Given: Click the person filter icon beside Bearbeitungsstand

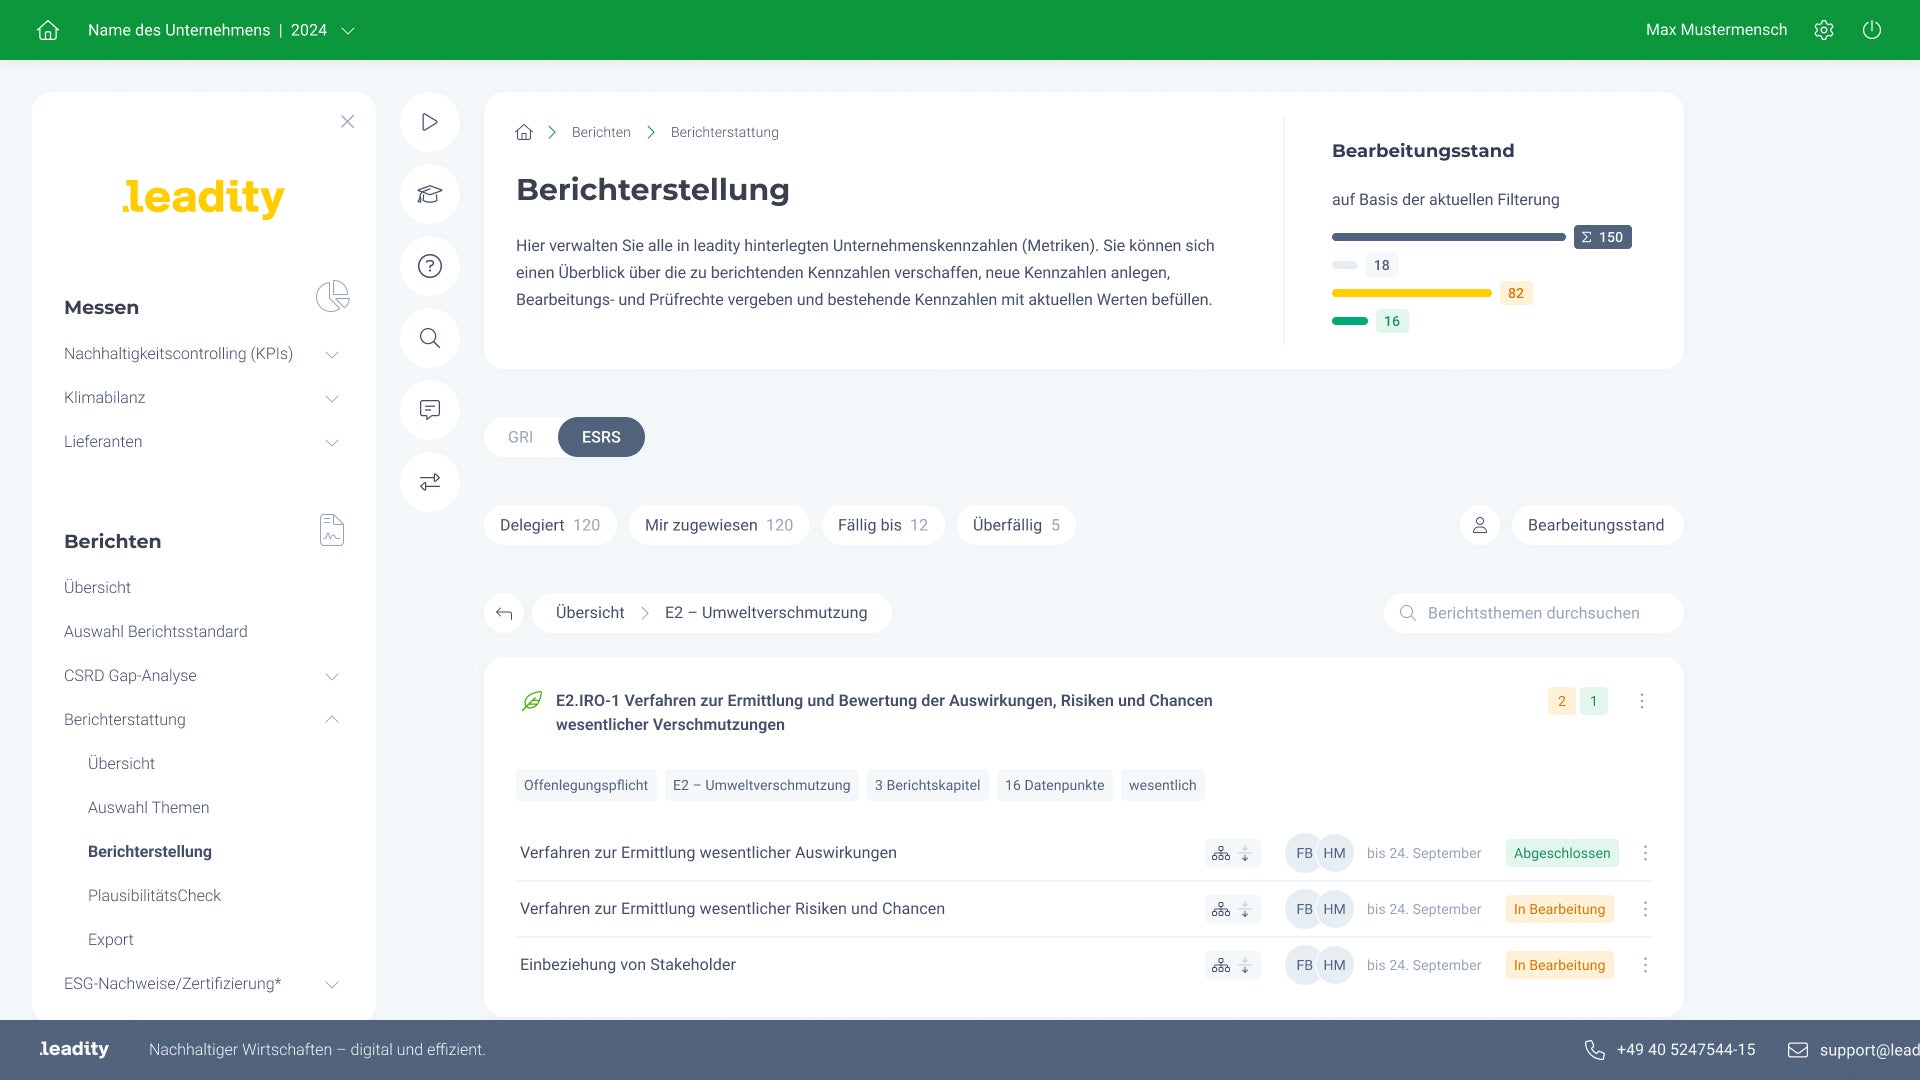Looking at the screenshot, I should 1480,525.
